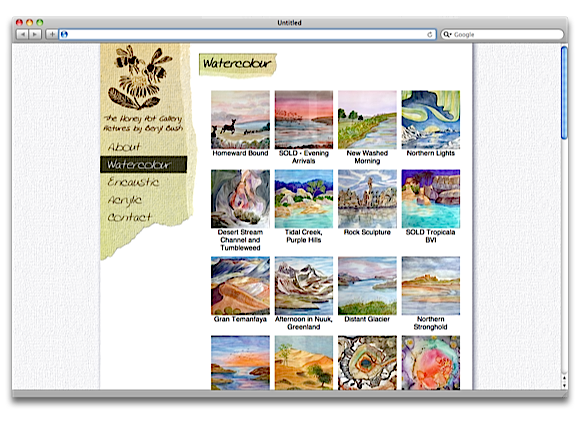Click the browser back arrow button
580x430 pixels.
pos(23,34)
